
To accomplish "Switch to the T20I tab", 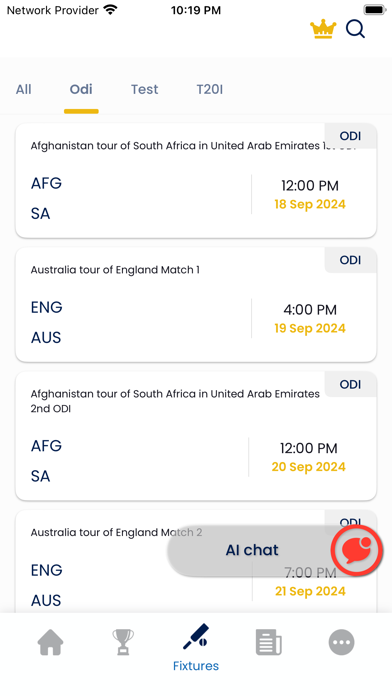I will coord(210,89).
